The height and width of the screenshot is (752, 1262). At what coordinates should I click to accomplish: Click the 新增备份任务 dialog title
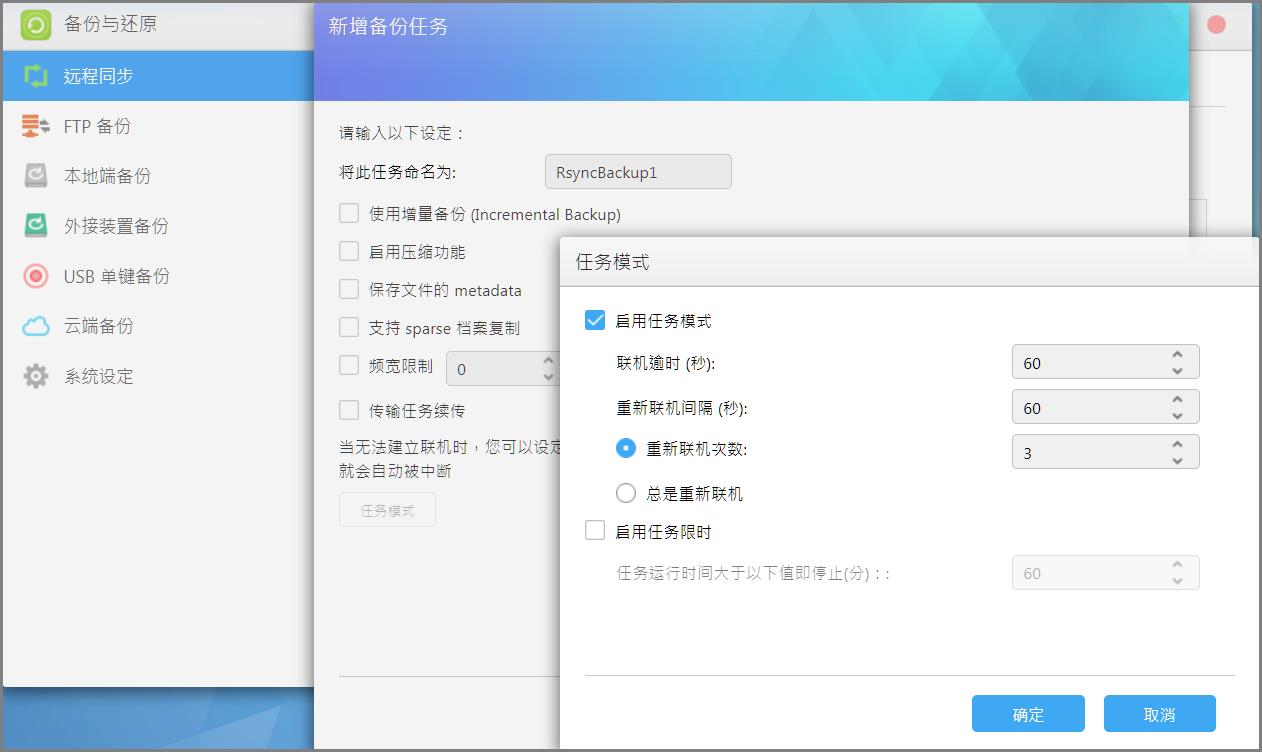[x=388, y=26]
